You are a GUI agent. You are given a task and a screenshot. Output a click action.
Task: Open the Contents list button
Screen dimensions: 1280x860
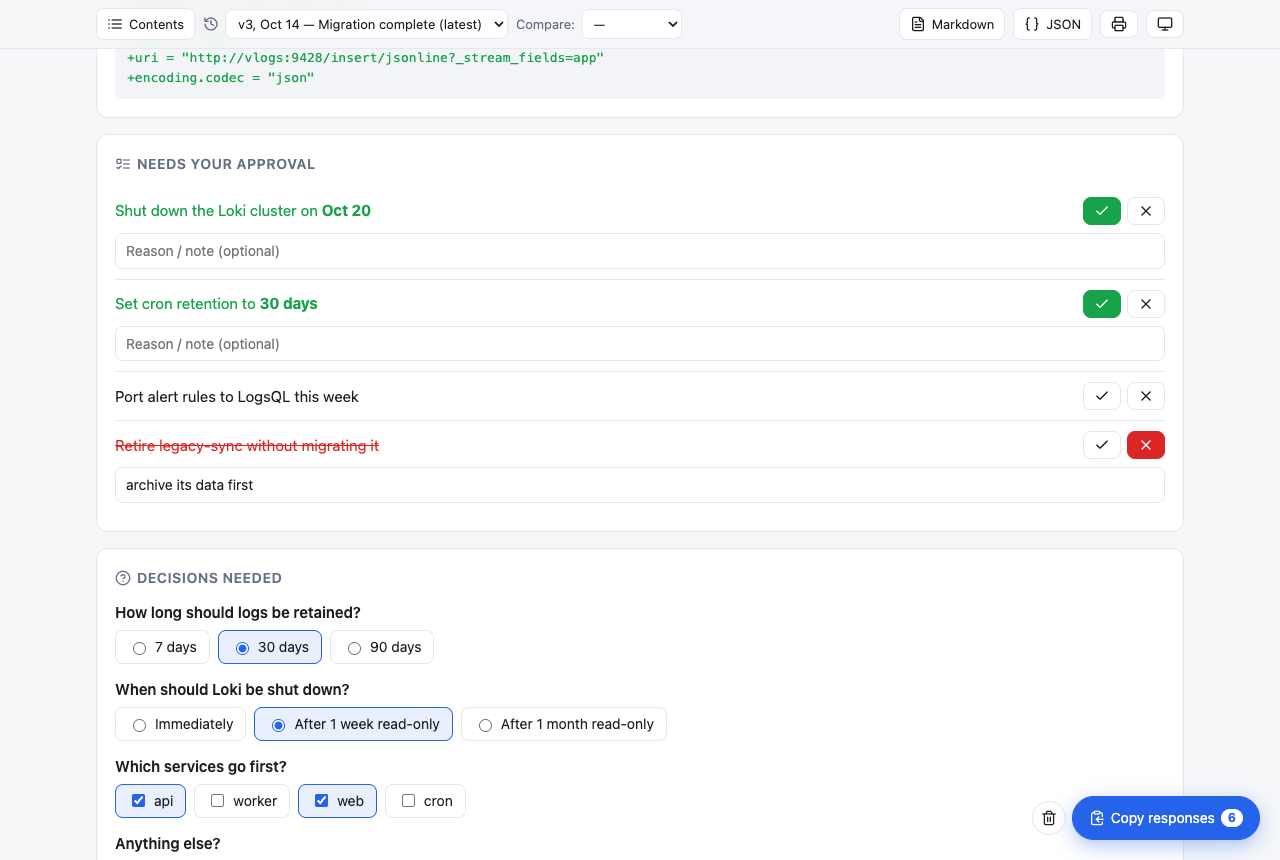pyautogui.click(x=145, y=24)
